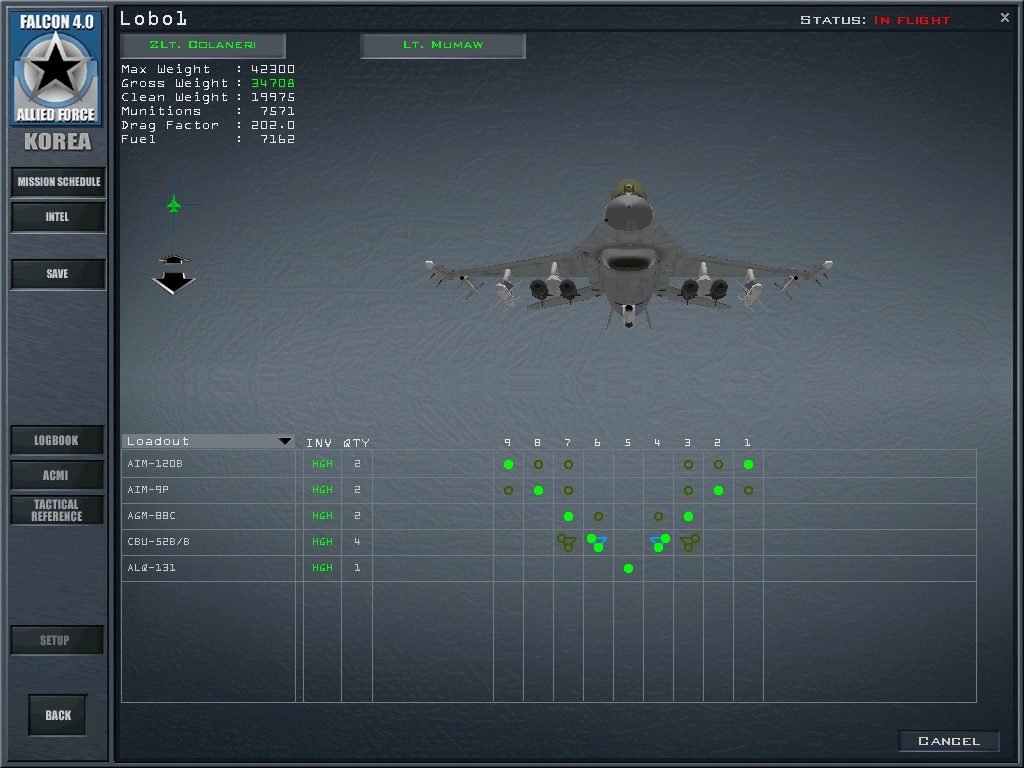Image resolution: width=1024 pixels, height=768 pixels.
Task: Toggle AGM-88C on station 3
Action: pyautogui.click(x=688, y=517)
